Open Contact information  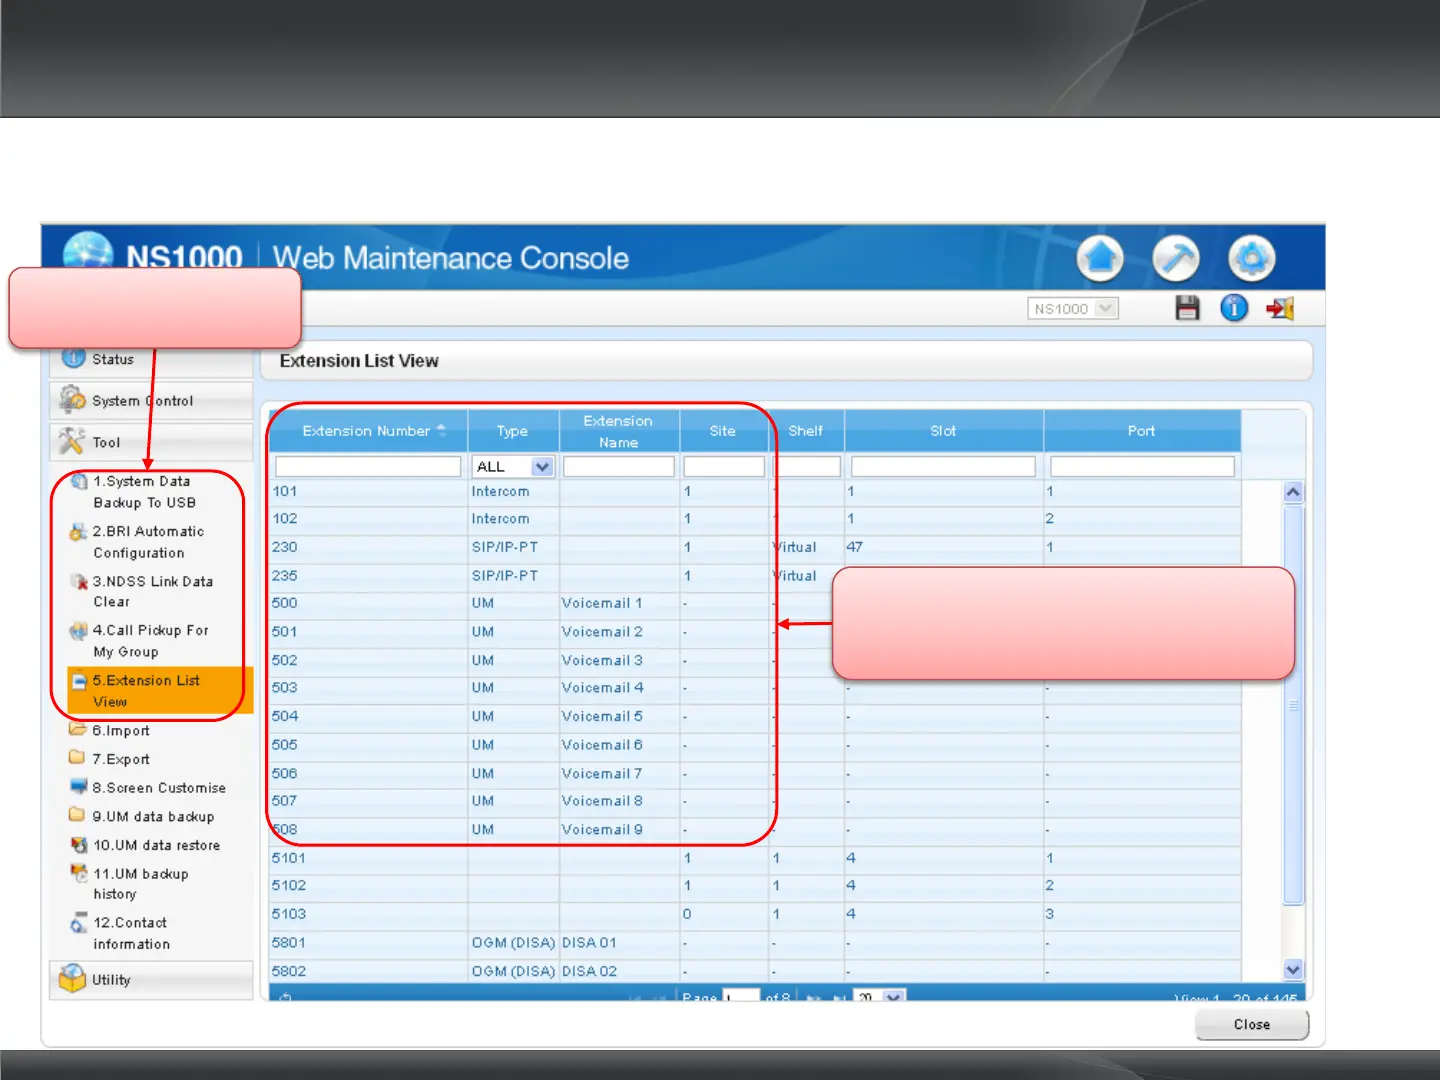130,933
